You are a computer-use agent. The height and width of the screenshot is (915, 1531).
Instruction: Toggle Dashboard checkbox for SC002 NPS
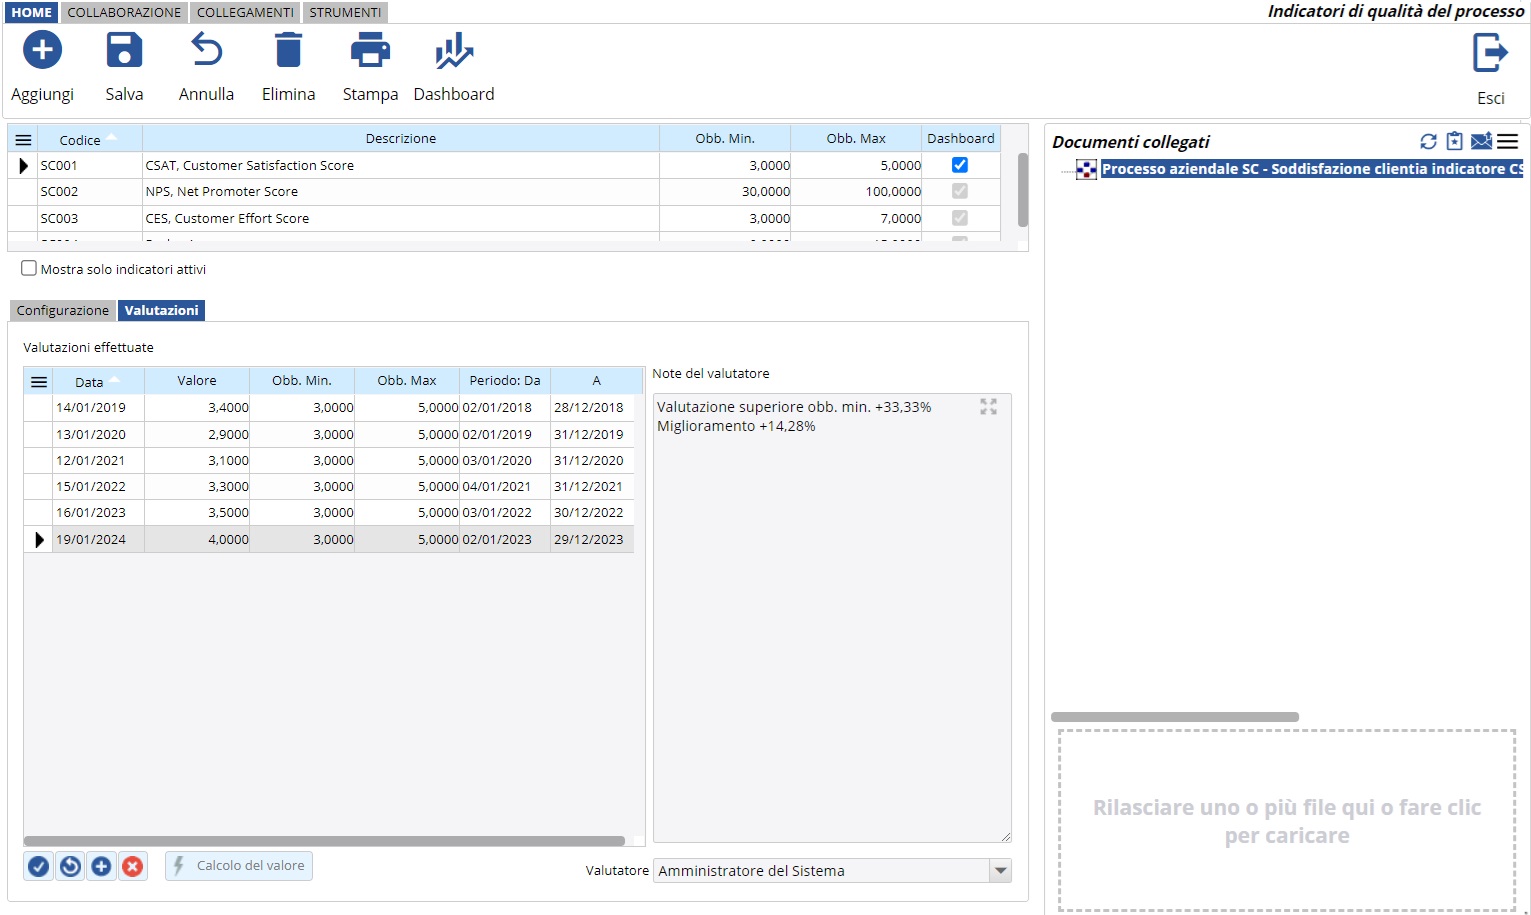(x=959, y=191)
